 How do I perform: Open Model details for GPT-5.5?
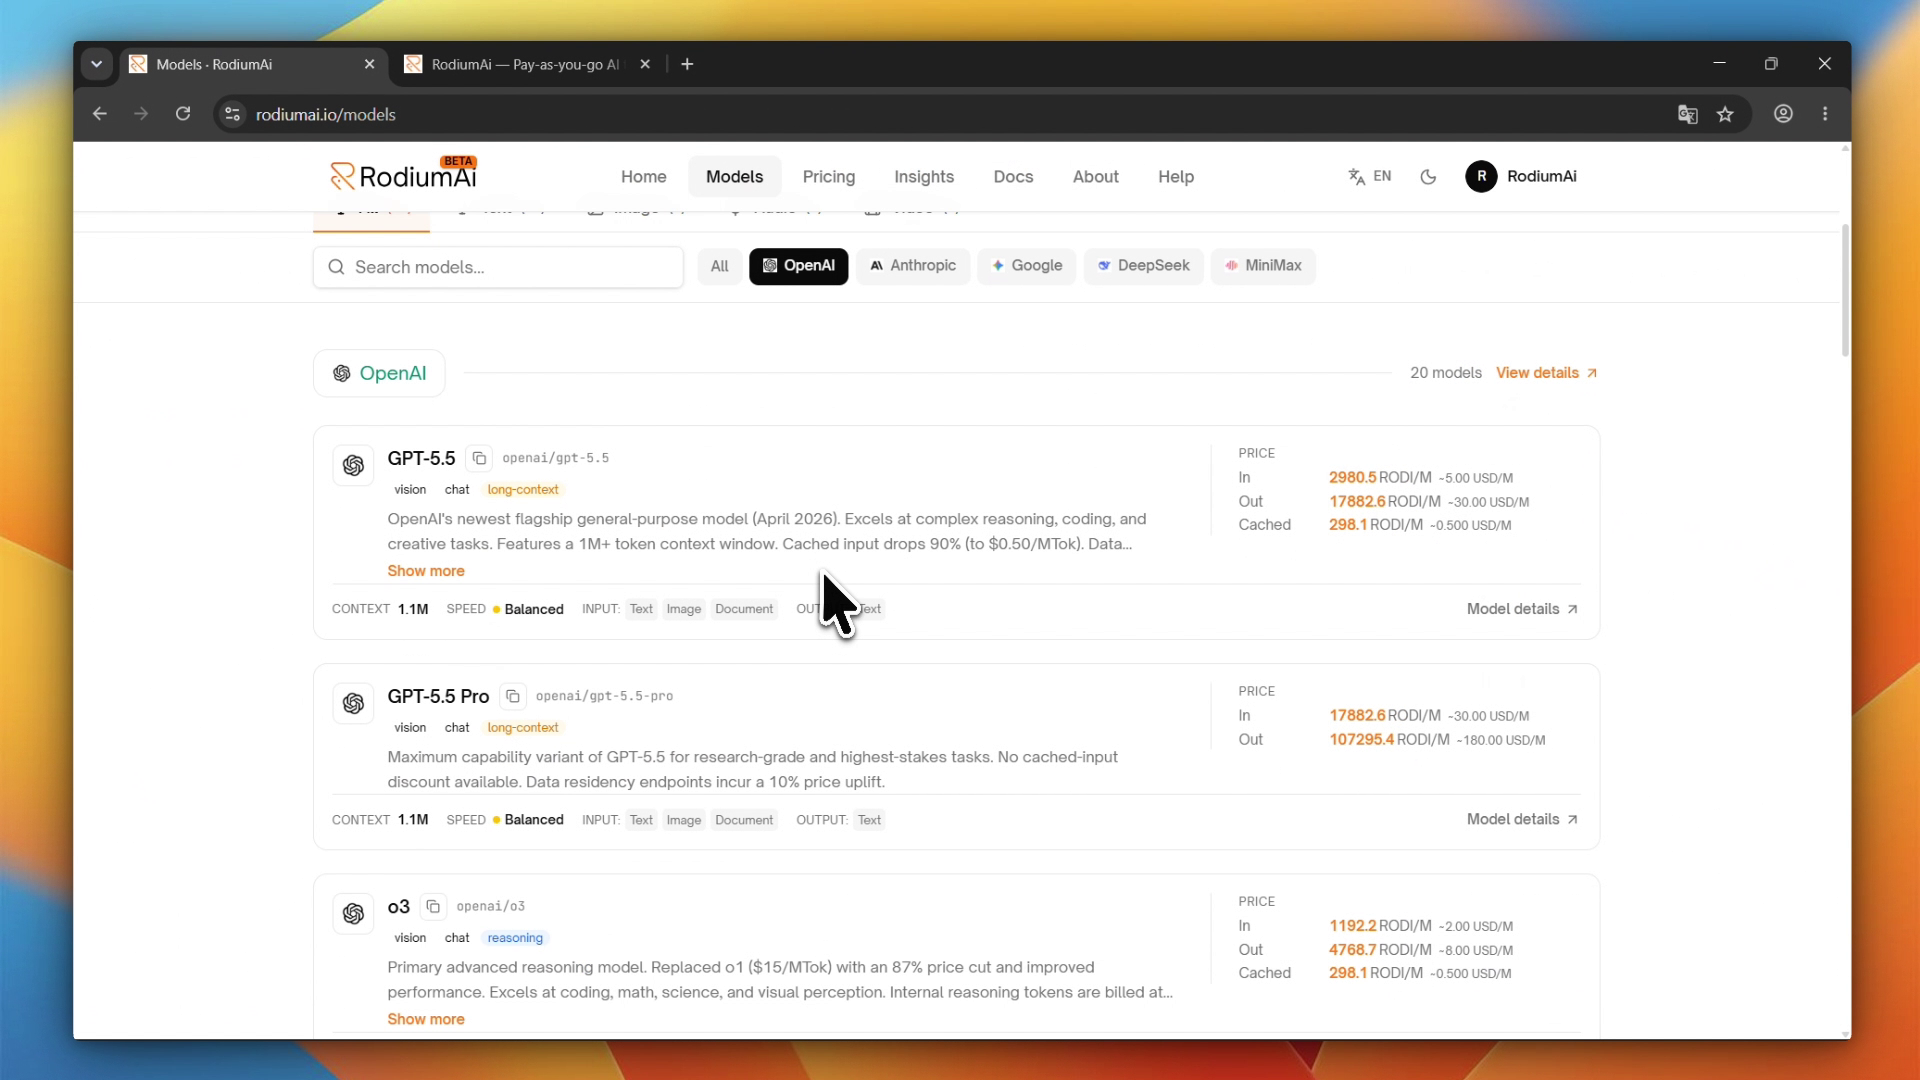(x=1522, y=609)
